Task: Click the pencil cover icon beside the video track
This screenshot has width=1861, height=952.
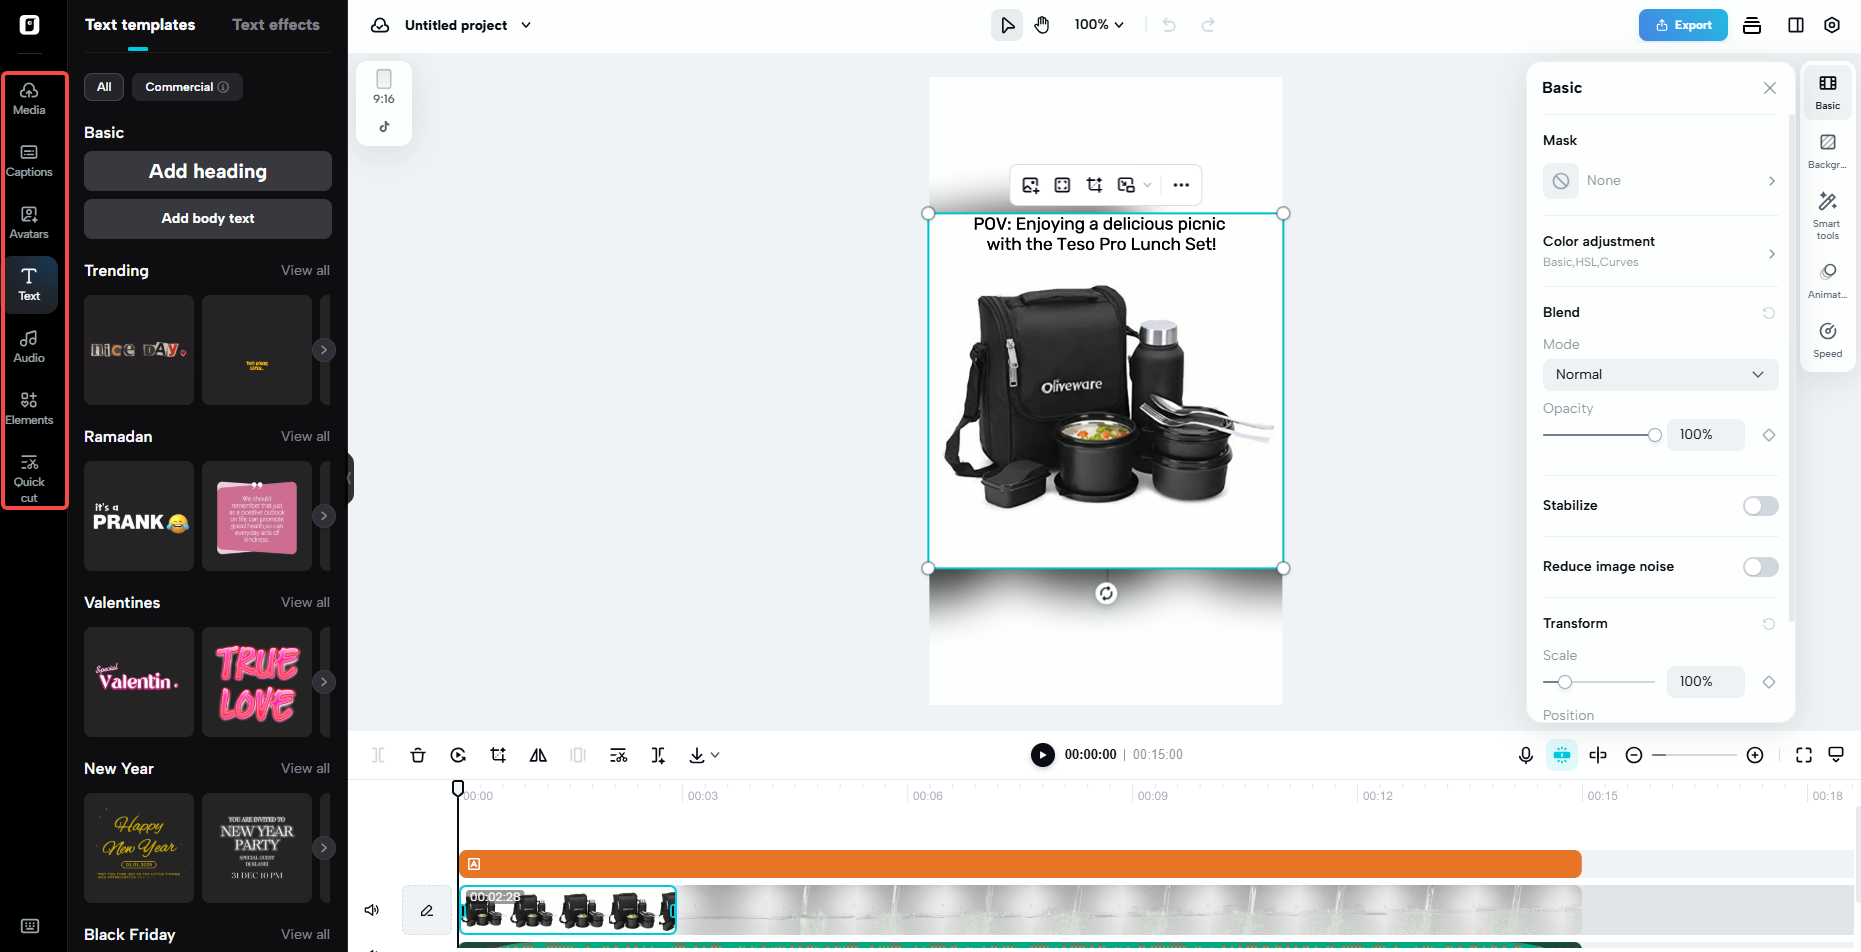Action: tap(426, 910)
